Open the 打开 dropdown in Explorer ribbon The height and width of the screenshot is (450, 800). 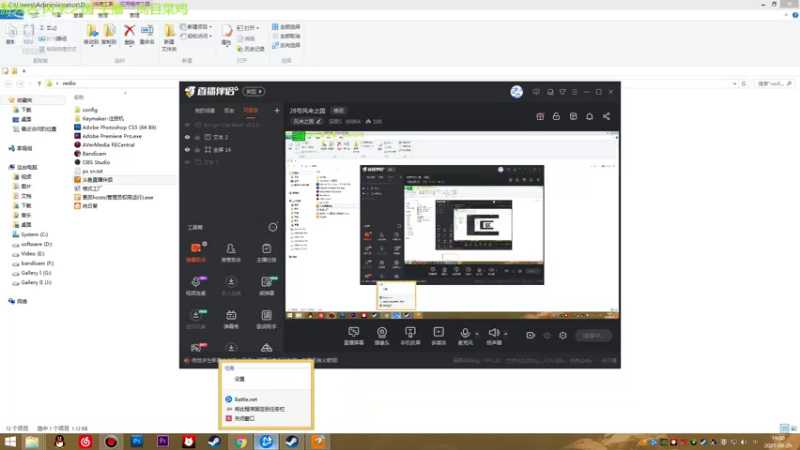point(248,28)
